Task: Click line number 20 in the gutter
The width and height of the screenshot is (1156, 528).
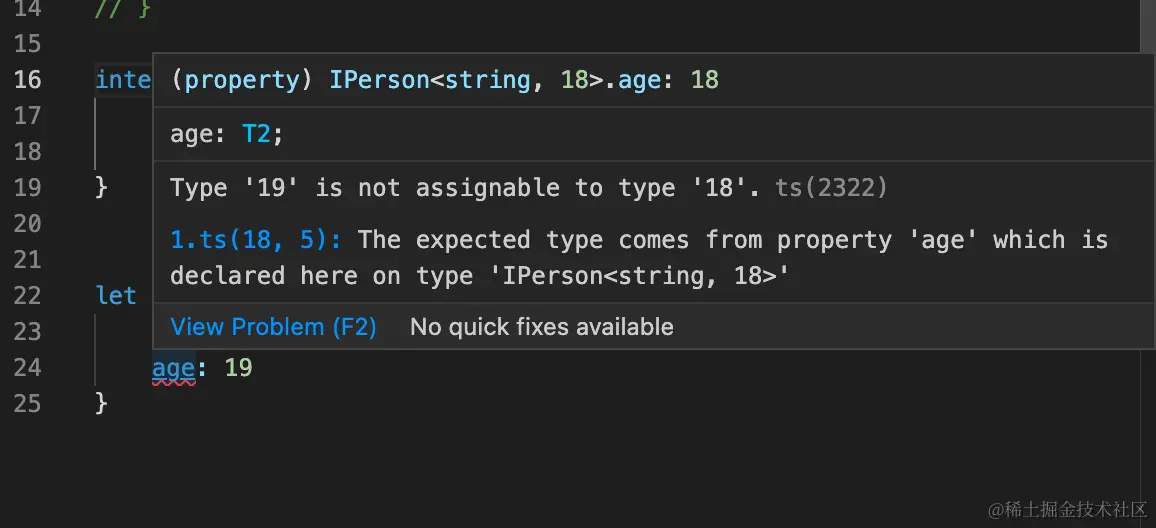Action: (28, 224)
